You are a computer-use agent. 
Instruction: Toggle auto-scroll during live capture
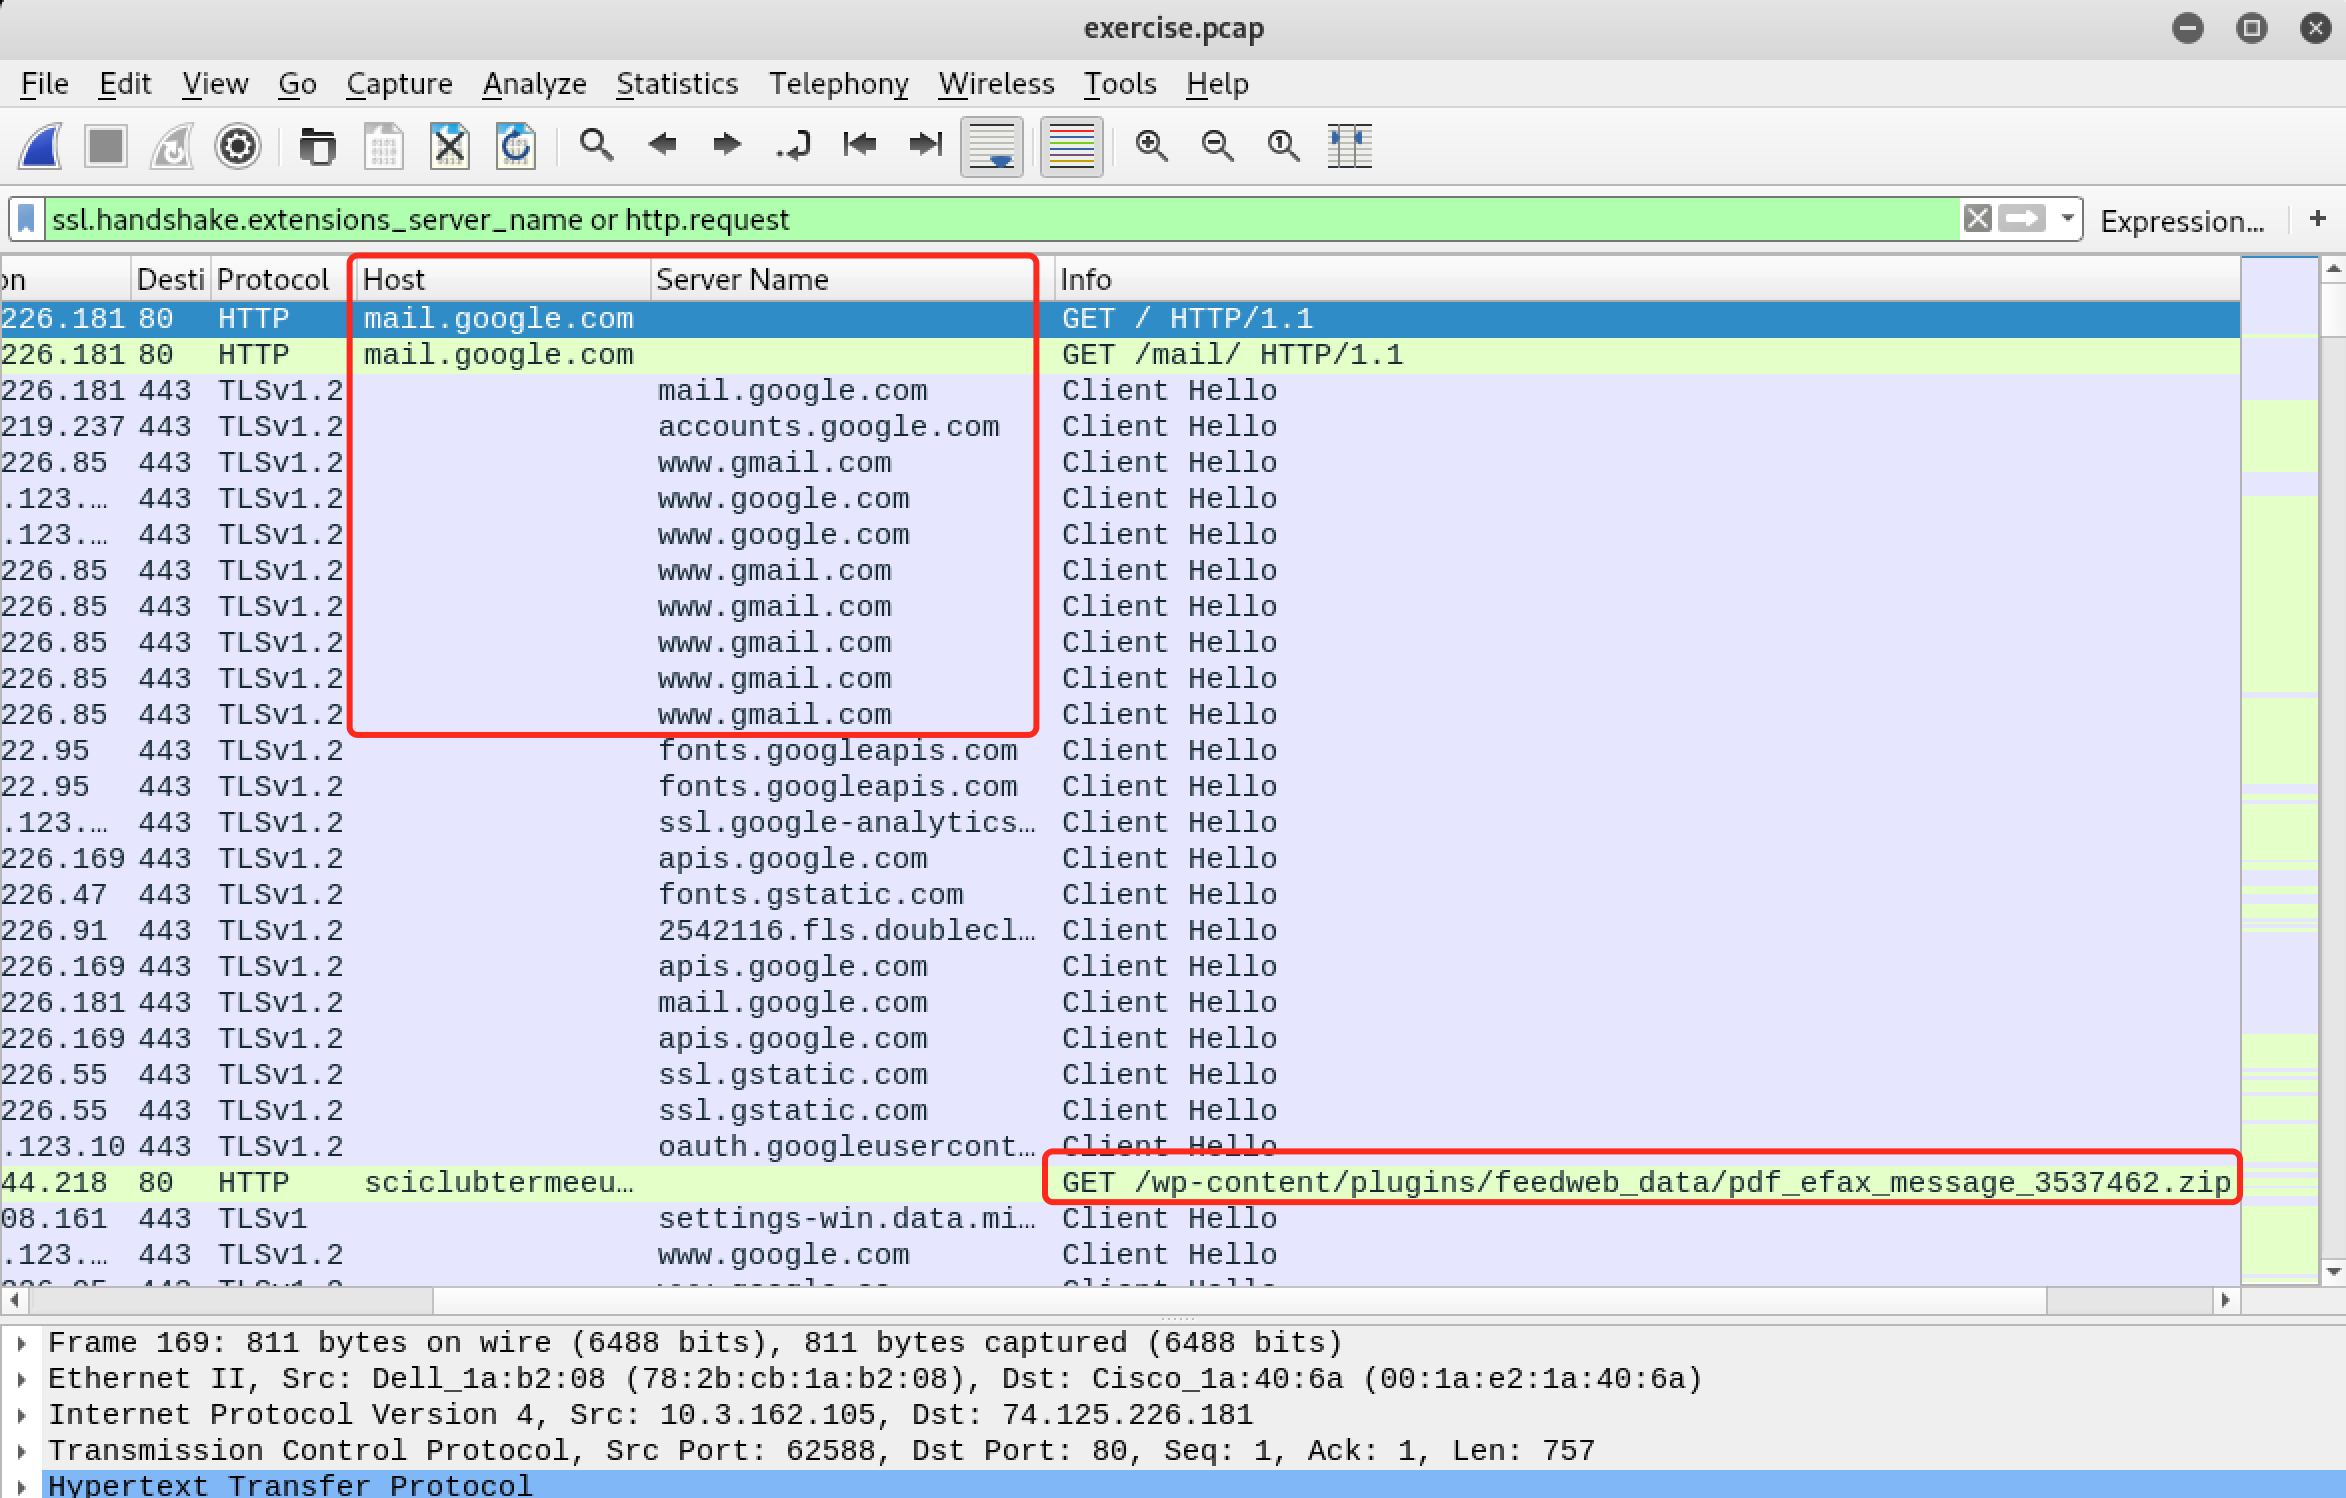pos(992,147)
